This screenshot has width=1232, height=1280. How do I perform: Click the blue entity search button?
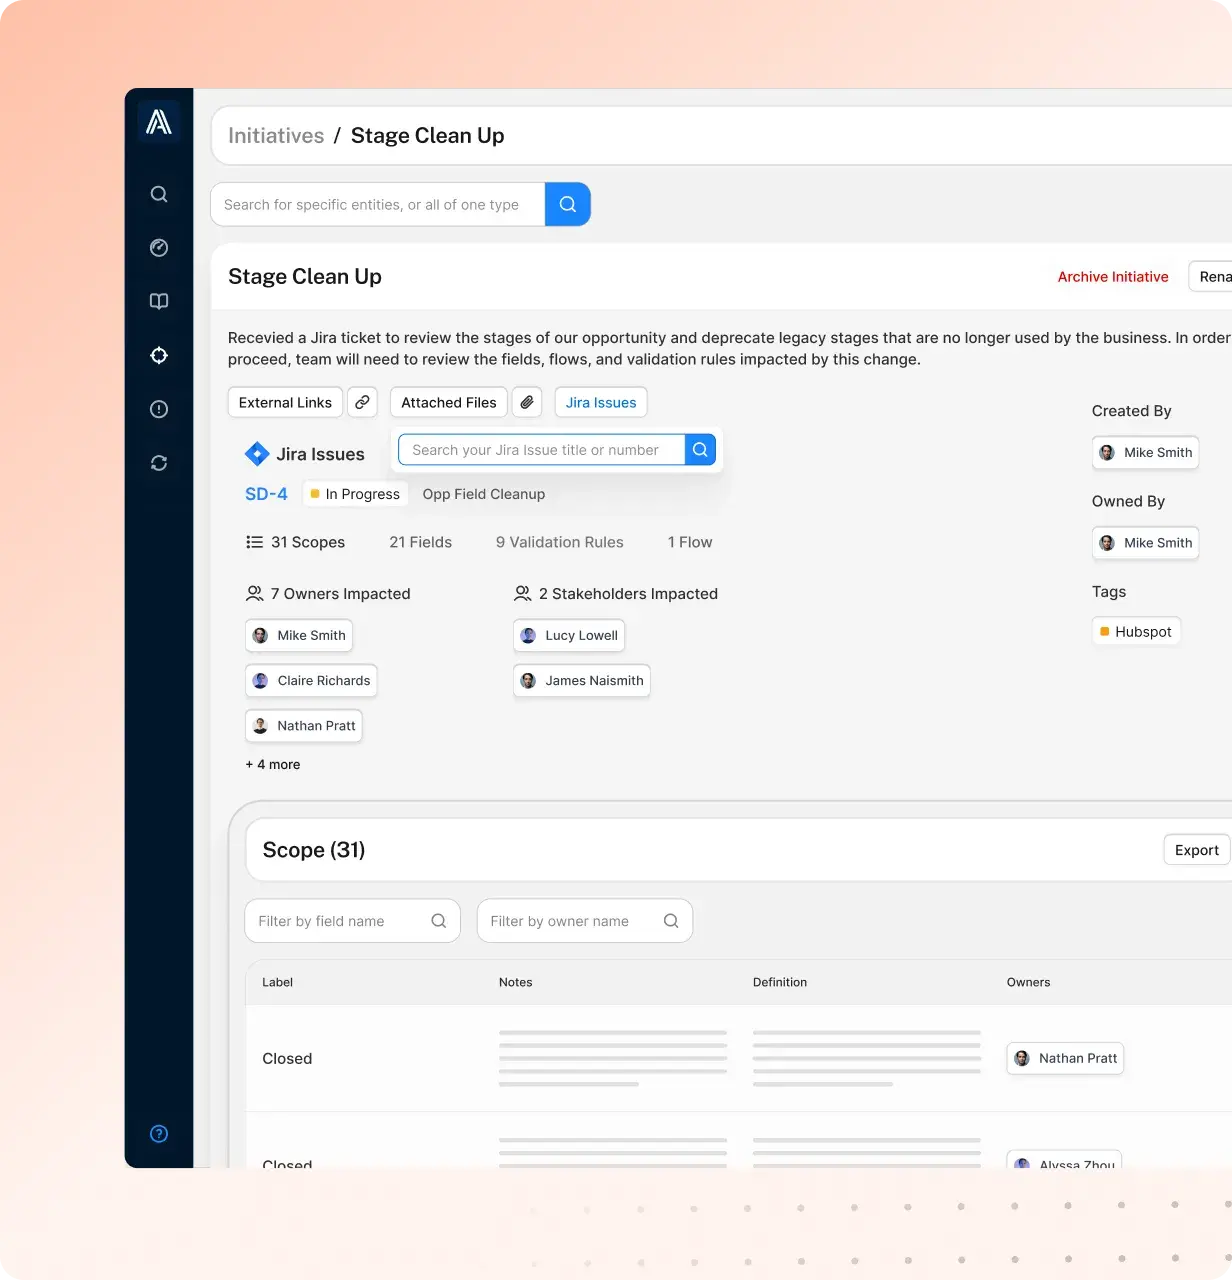pyautogui.click(x=568, y=204)
